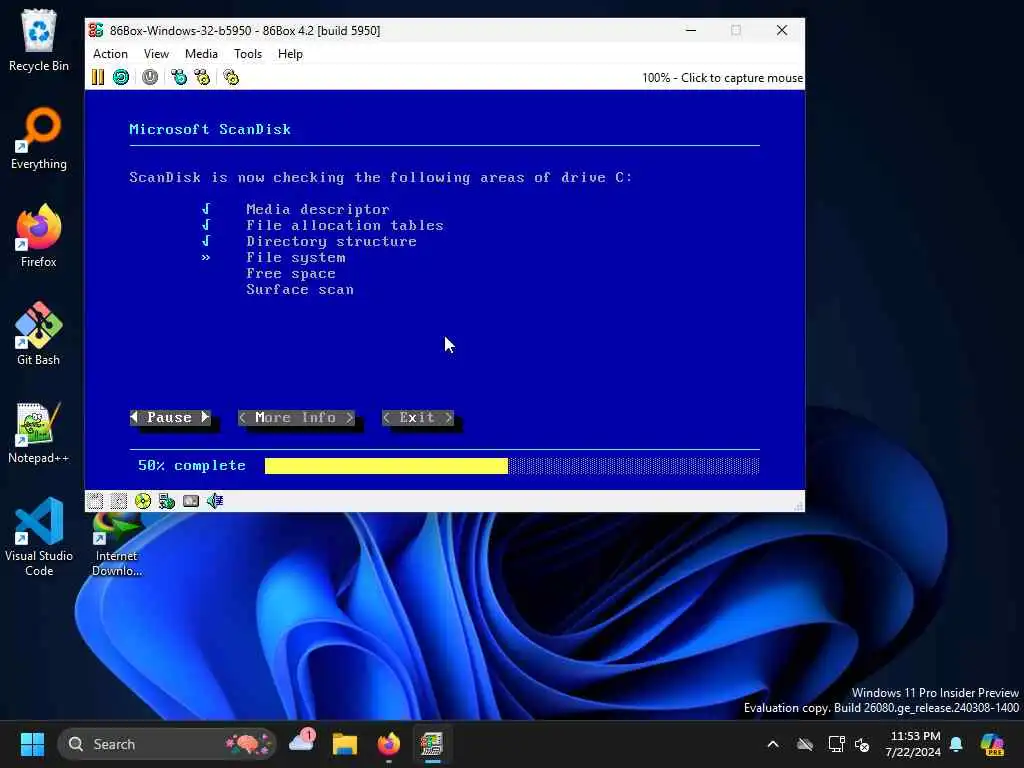Click the 'Microsoft ScanDisk' heading
1024x768 pixels.
(x=210, y=129)
